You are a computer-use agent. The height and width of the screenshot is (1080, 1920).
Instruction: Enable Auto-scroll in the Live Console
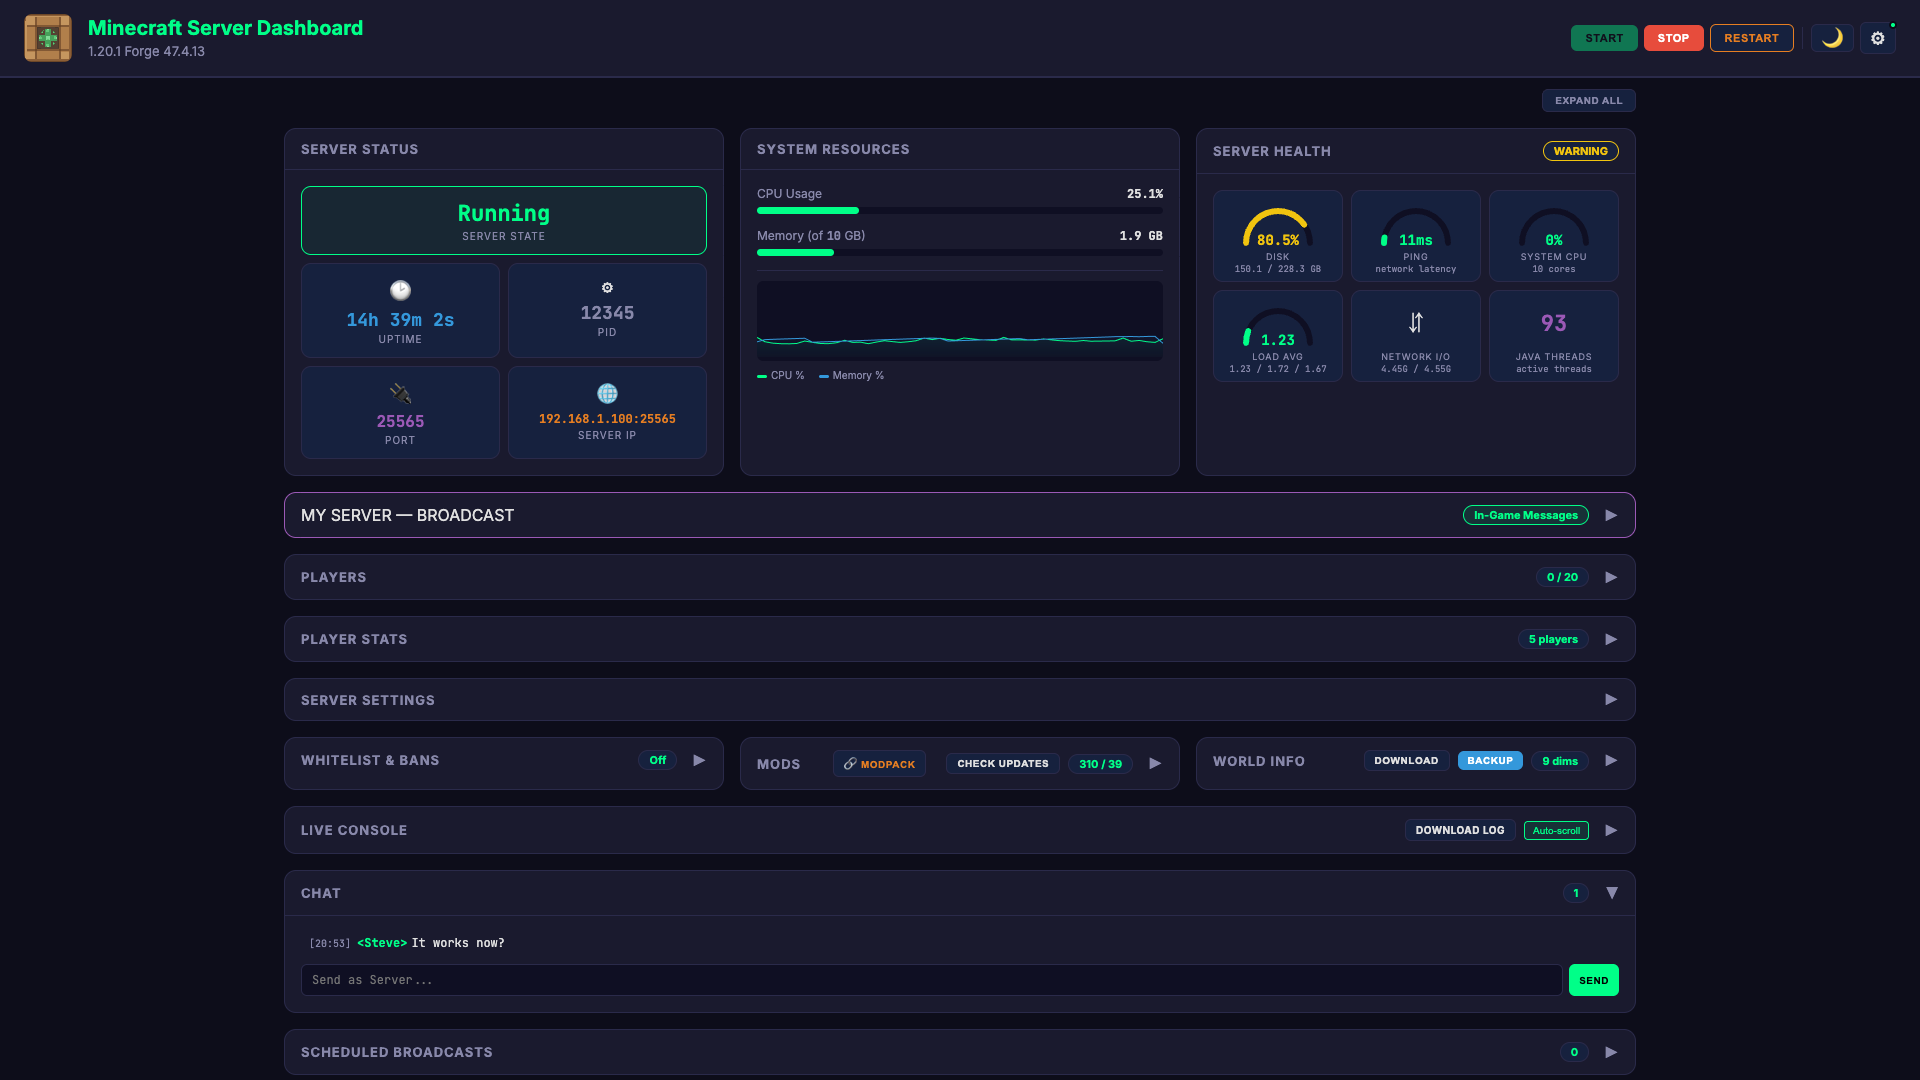click(1556, 830)
